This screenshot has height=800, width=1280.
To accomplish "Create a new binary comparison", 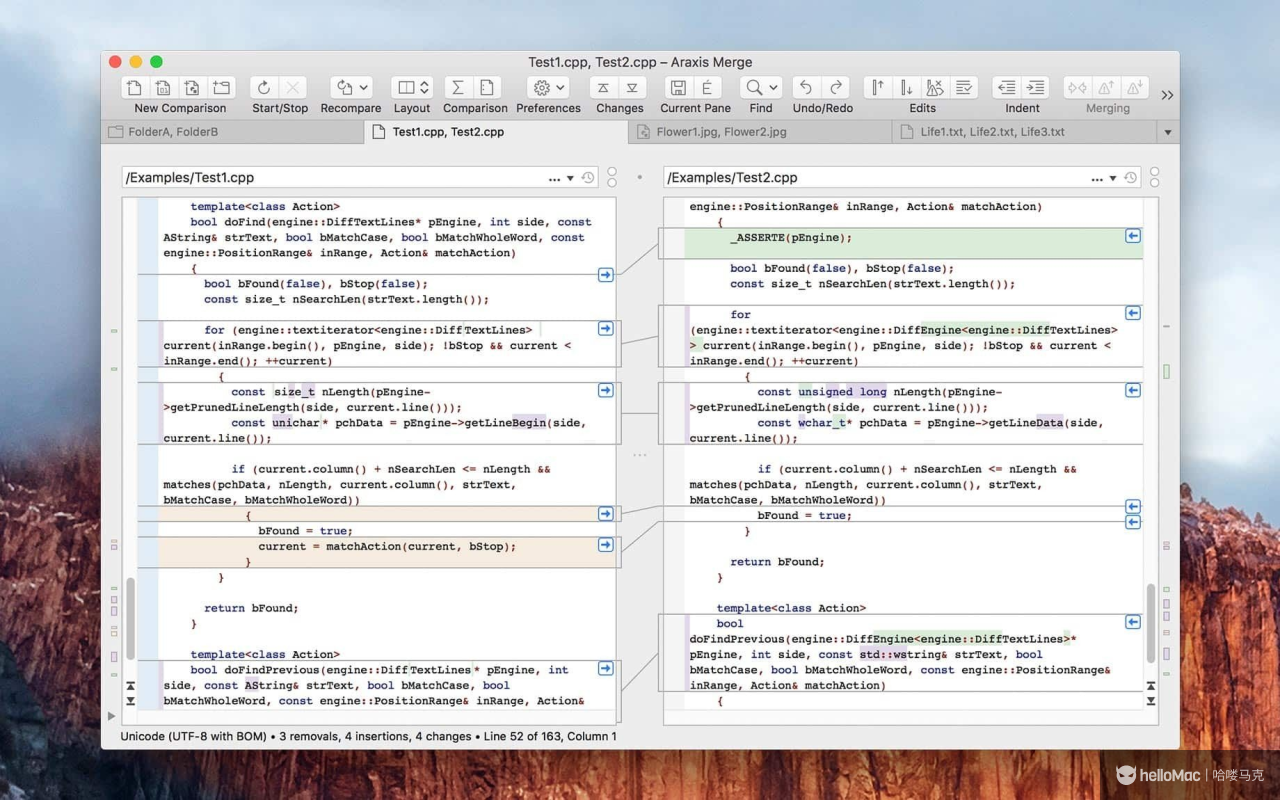I will click(163, 88).
